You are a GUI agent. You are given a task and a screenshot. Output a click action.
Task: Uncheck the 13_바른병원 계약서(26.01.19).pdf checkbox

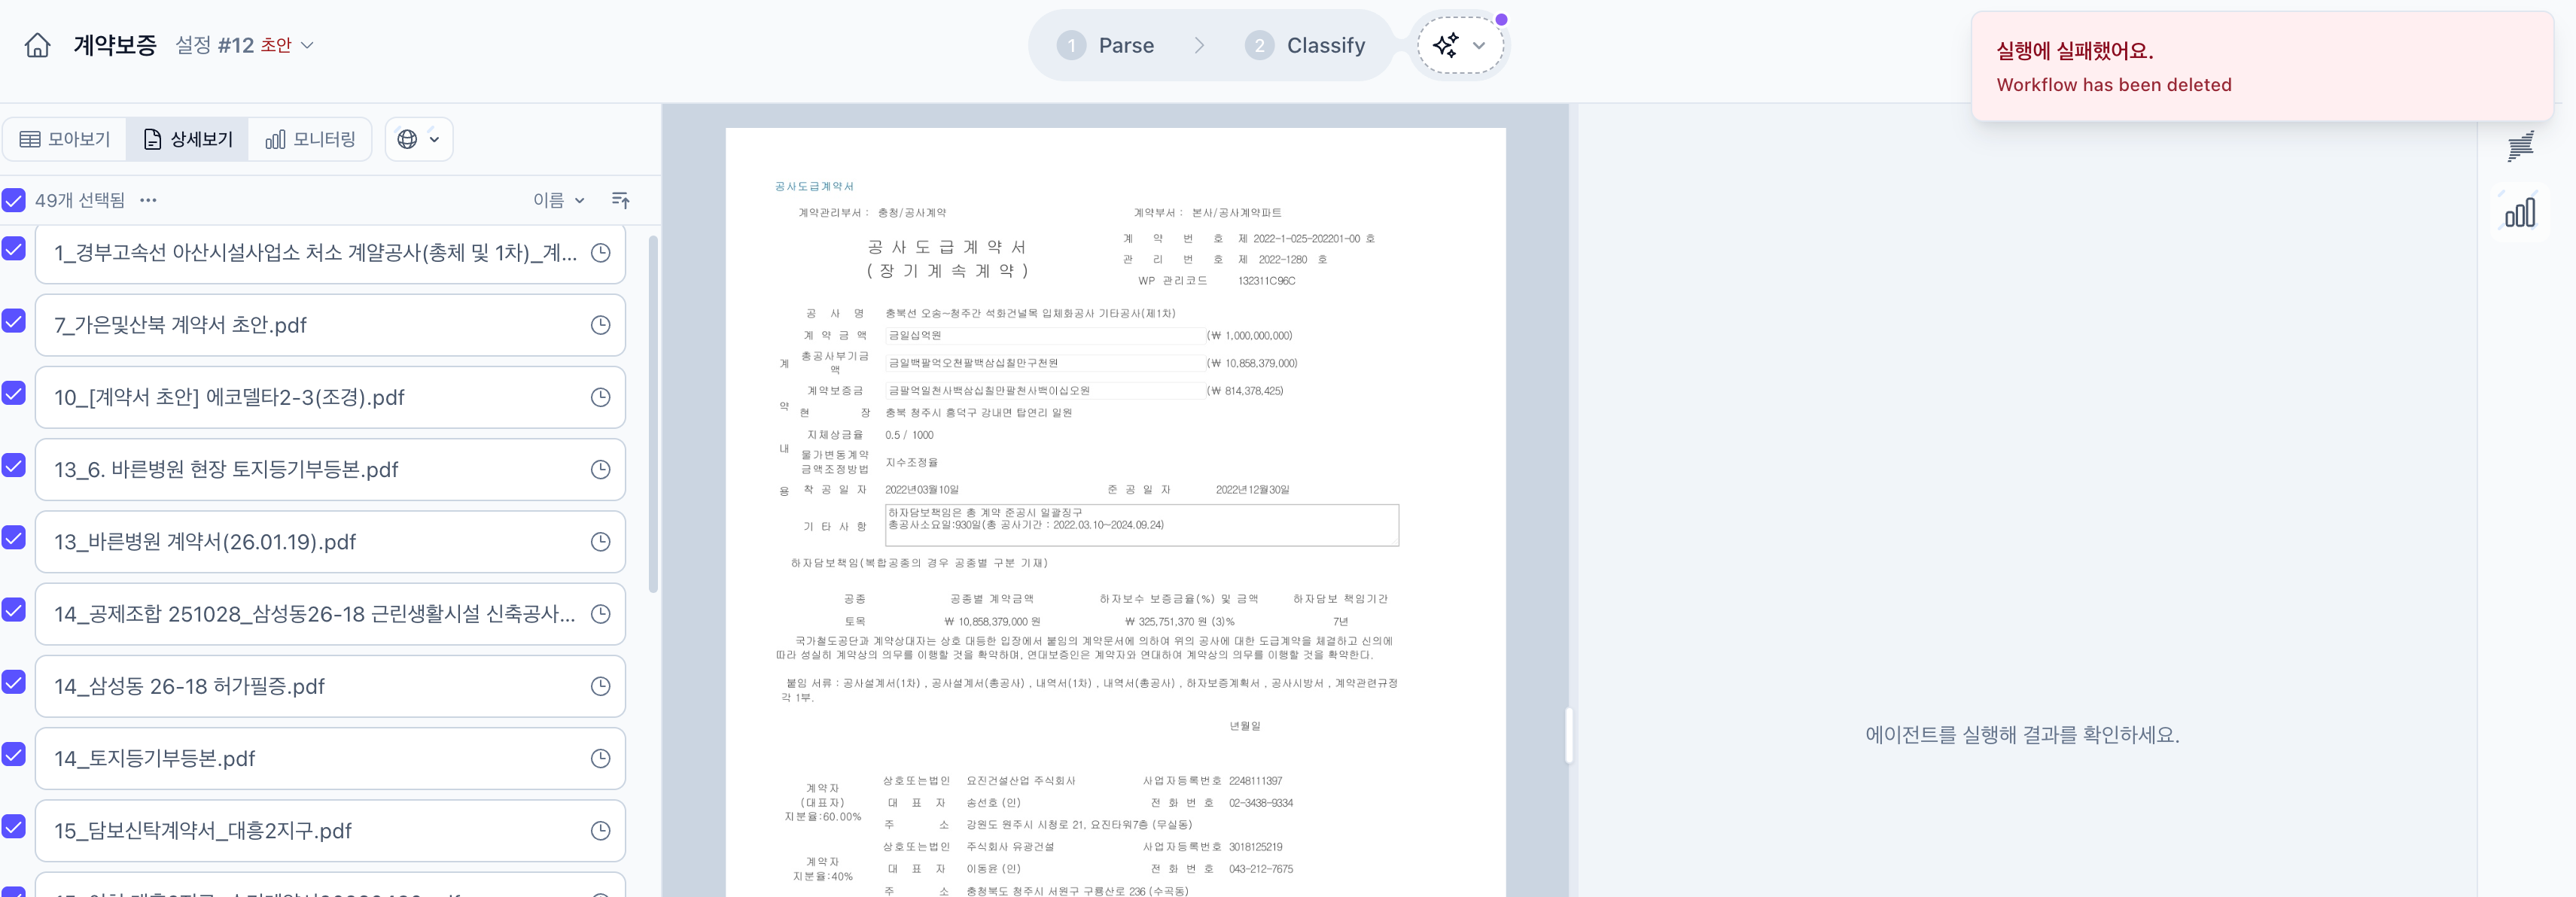click(x=13, y=537)
